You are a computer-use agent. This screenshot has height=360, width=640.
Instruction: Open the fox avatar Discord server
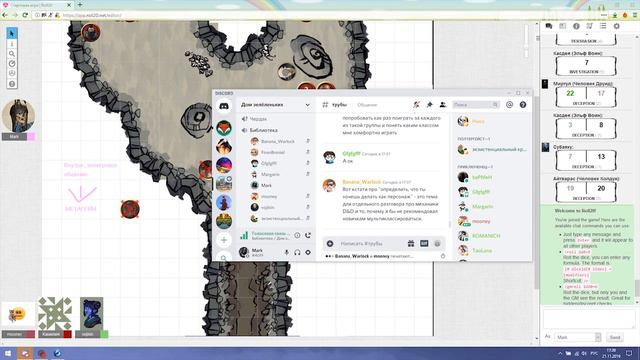[x=224, y=128]
